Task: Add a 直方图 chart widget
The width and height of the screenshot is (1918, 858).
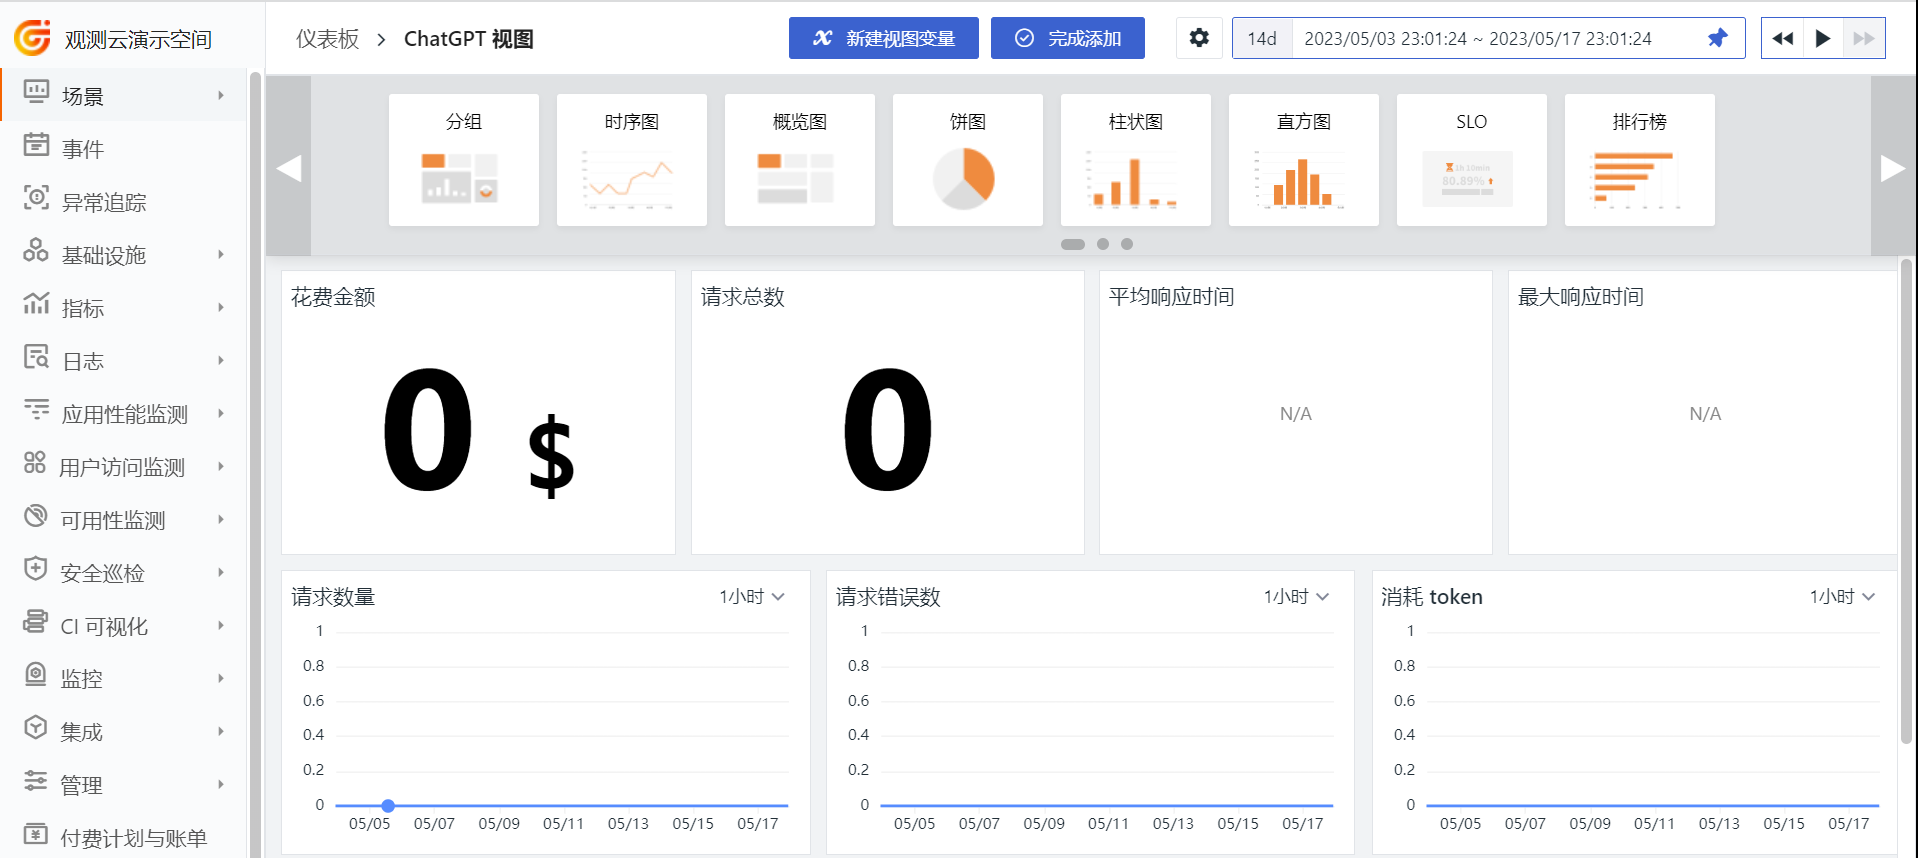Action: [1304, 160]
